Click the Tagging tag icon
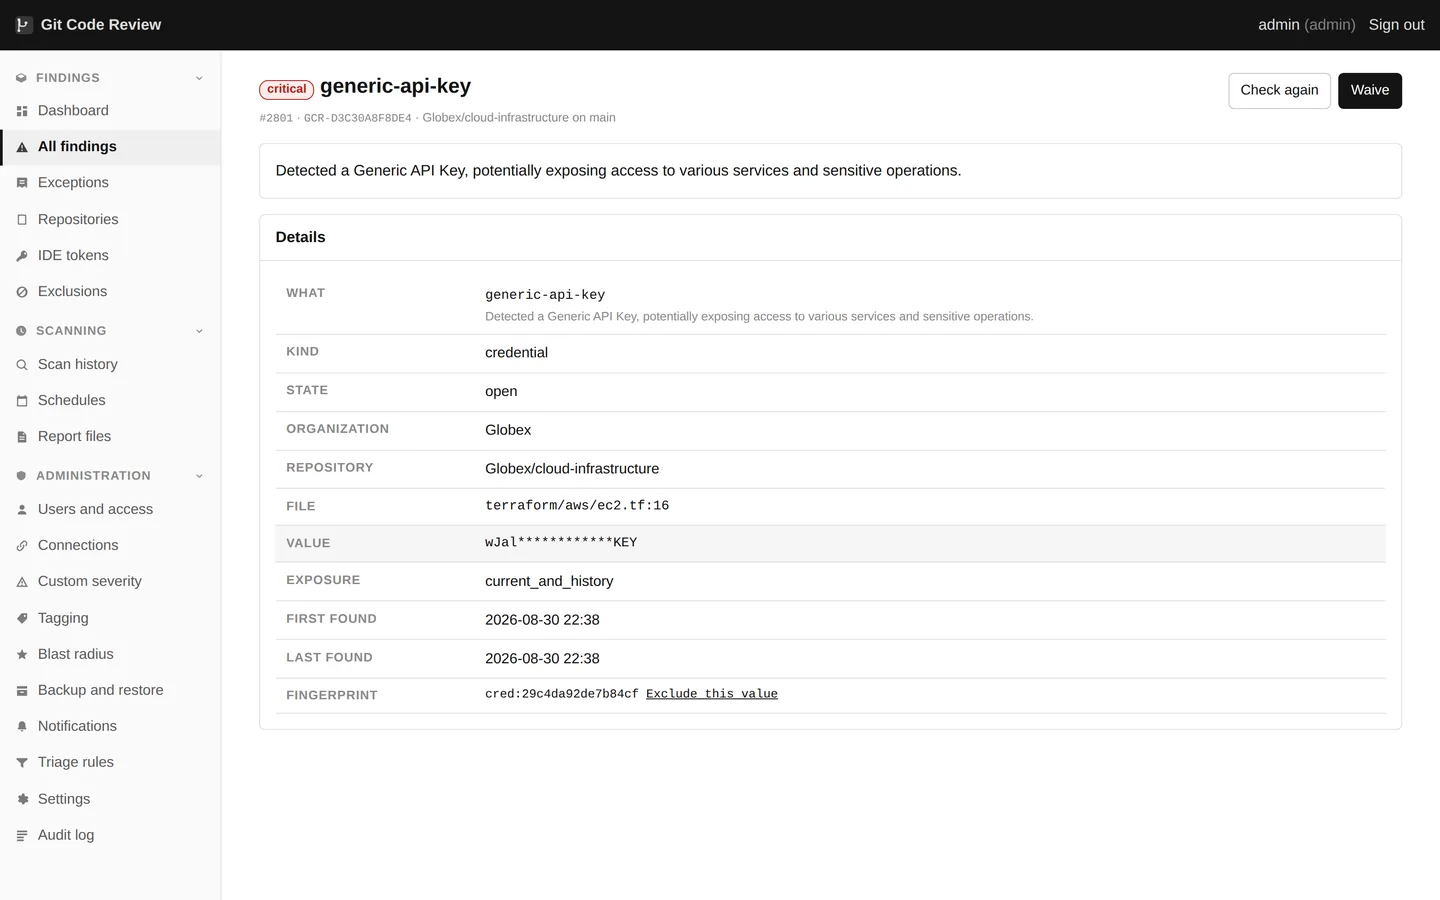 [22, 619]
